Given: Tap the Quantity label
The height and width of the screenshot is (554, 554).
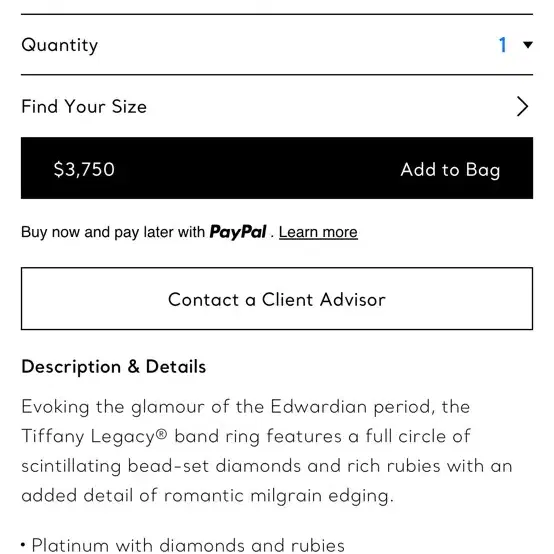Looking at the screenshot, I should [x=59, y=45].
